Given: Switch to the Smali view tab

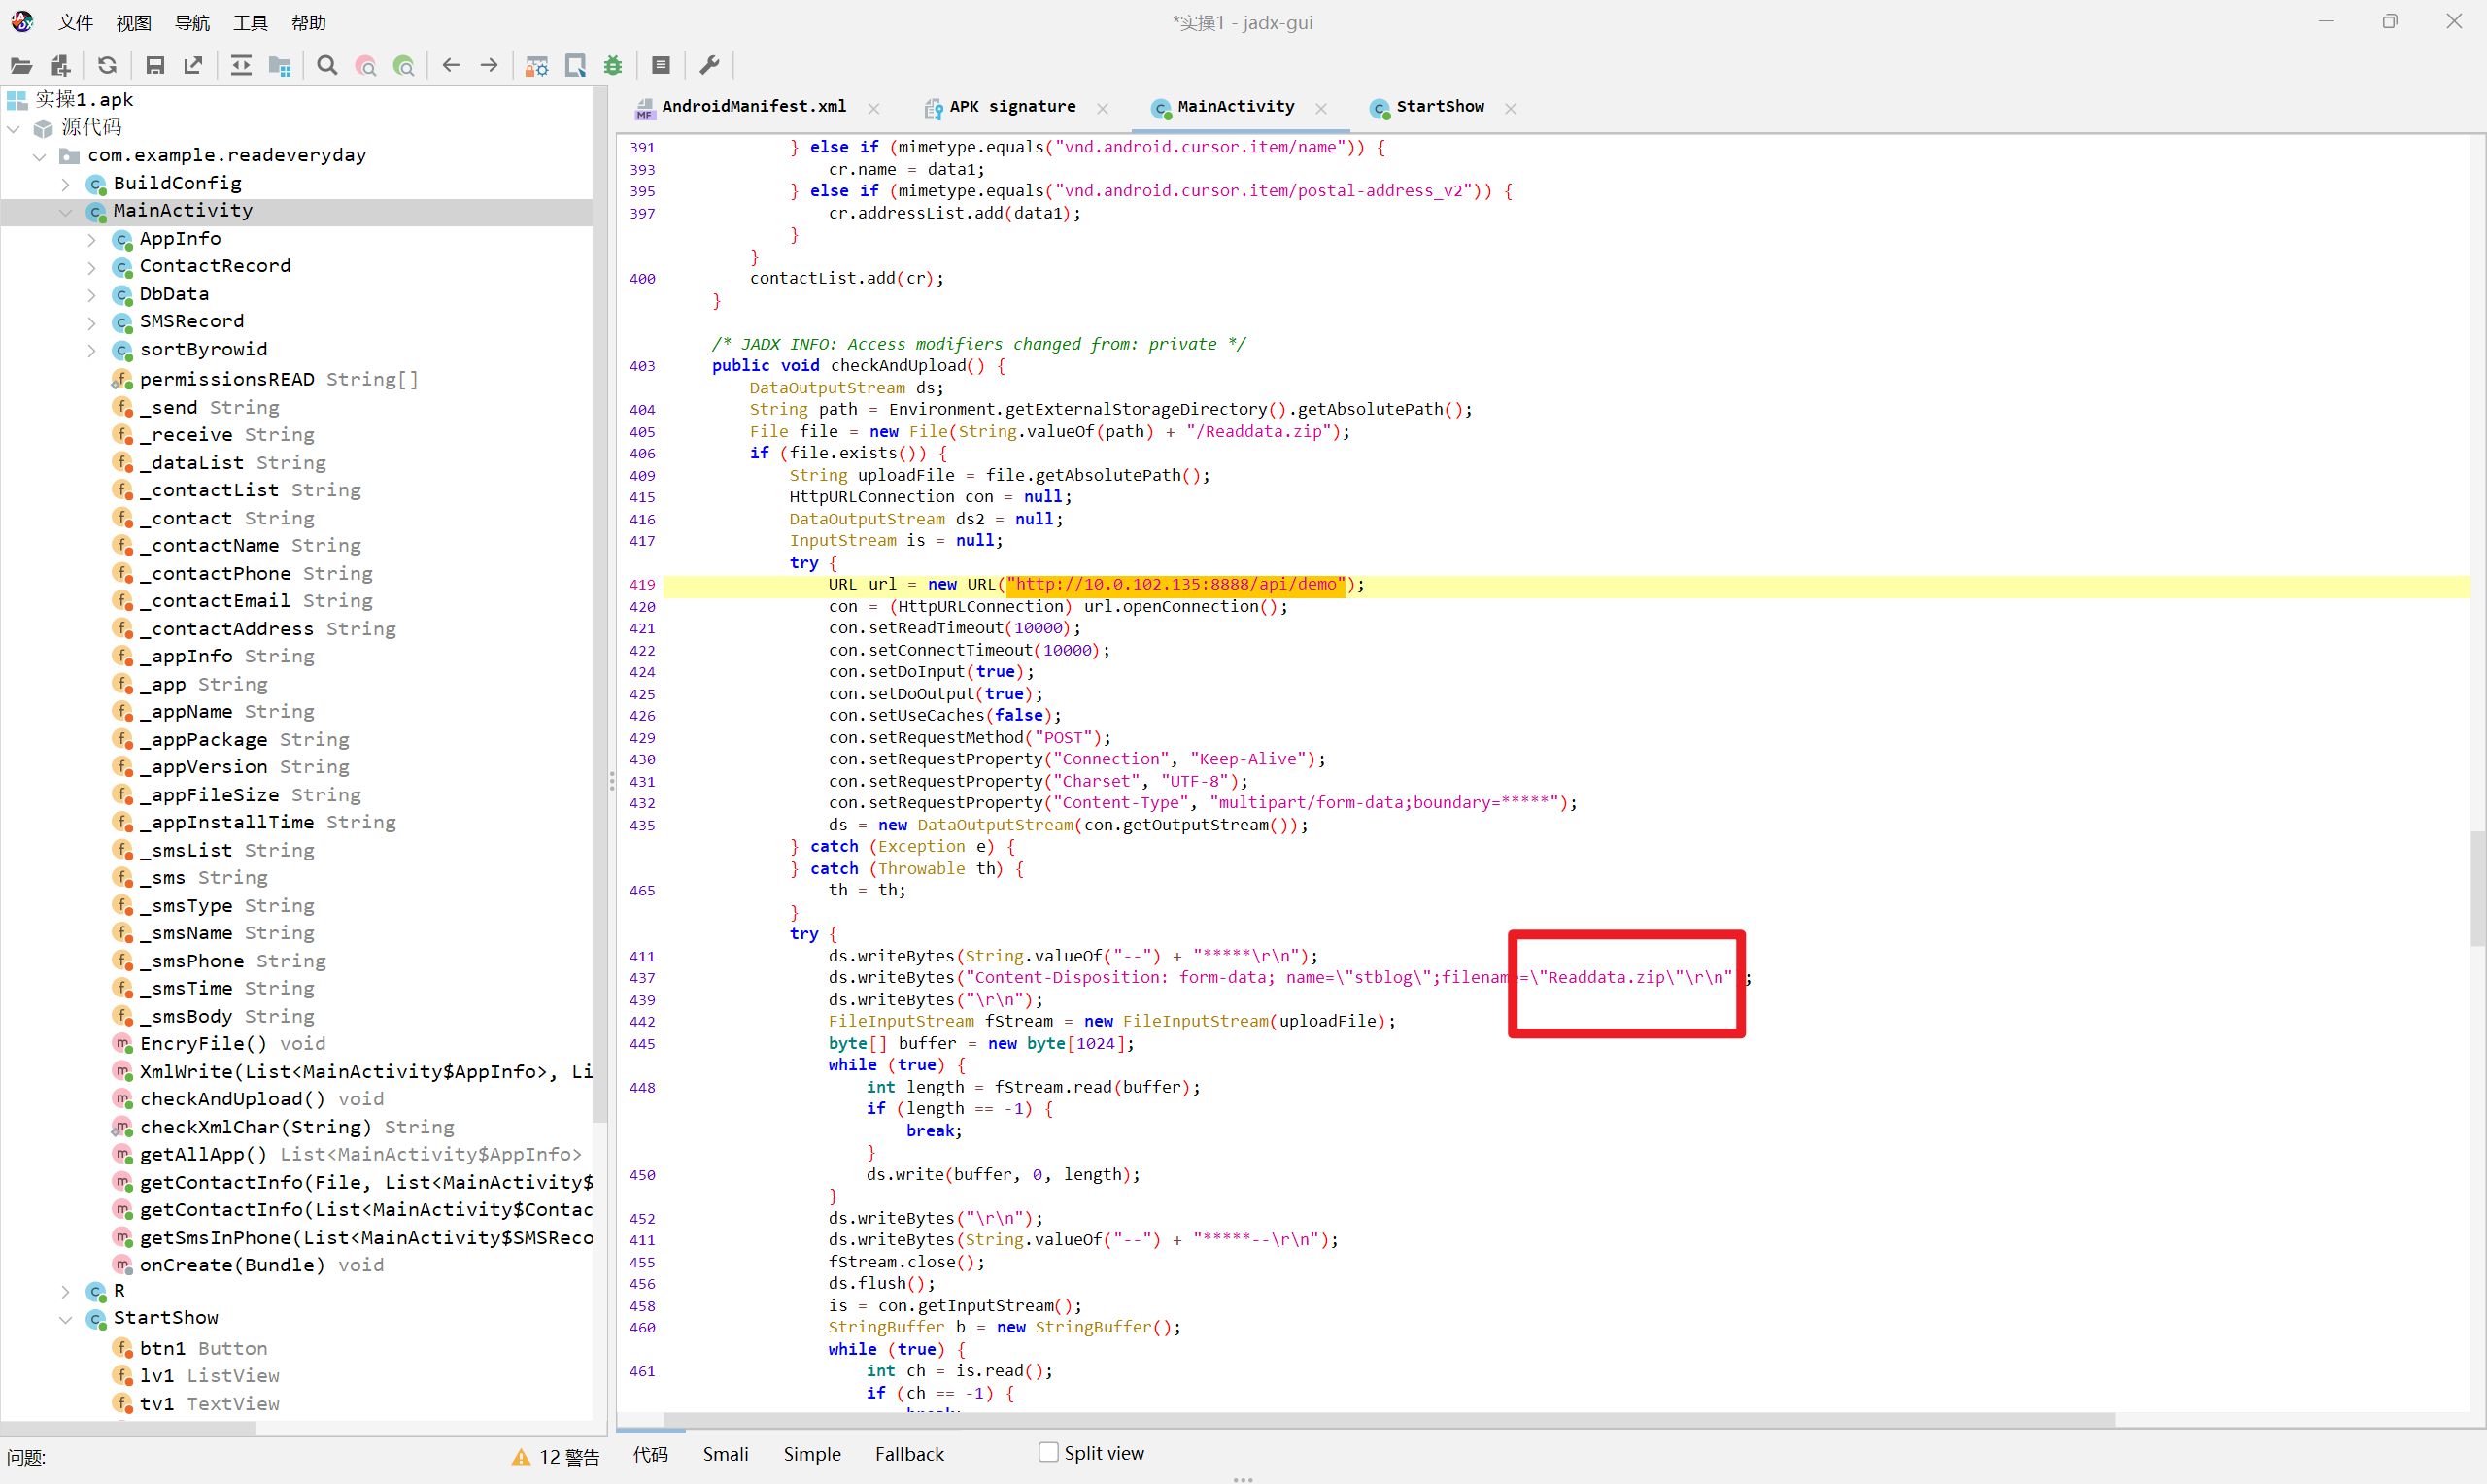Looking at the screenshot, I should [725, 1454].
